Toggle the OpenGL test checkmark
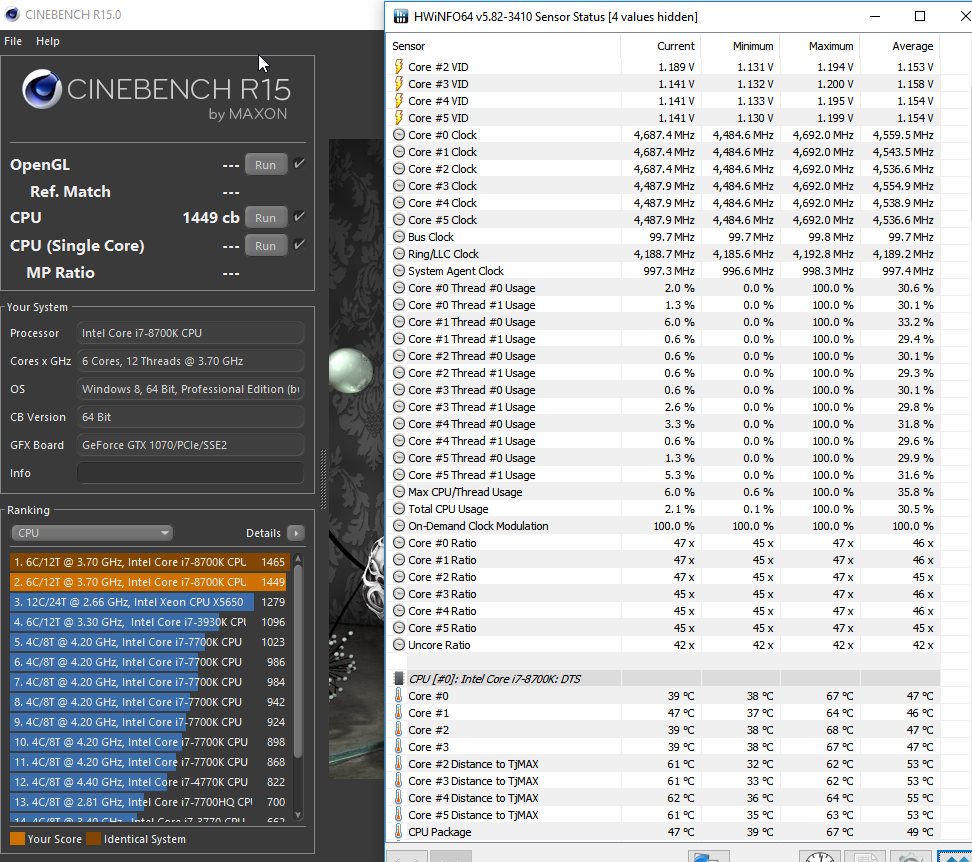Viewport: 972px width, 862px height. tap(299, 164)
